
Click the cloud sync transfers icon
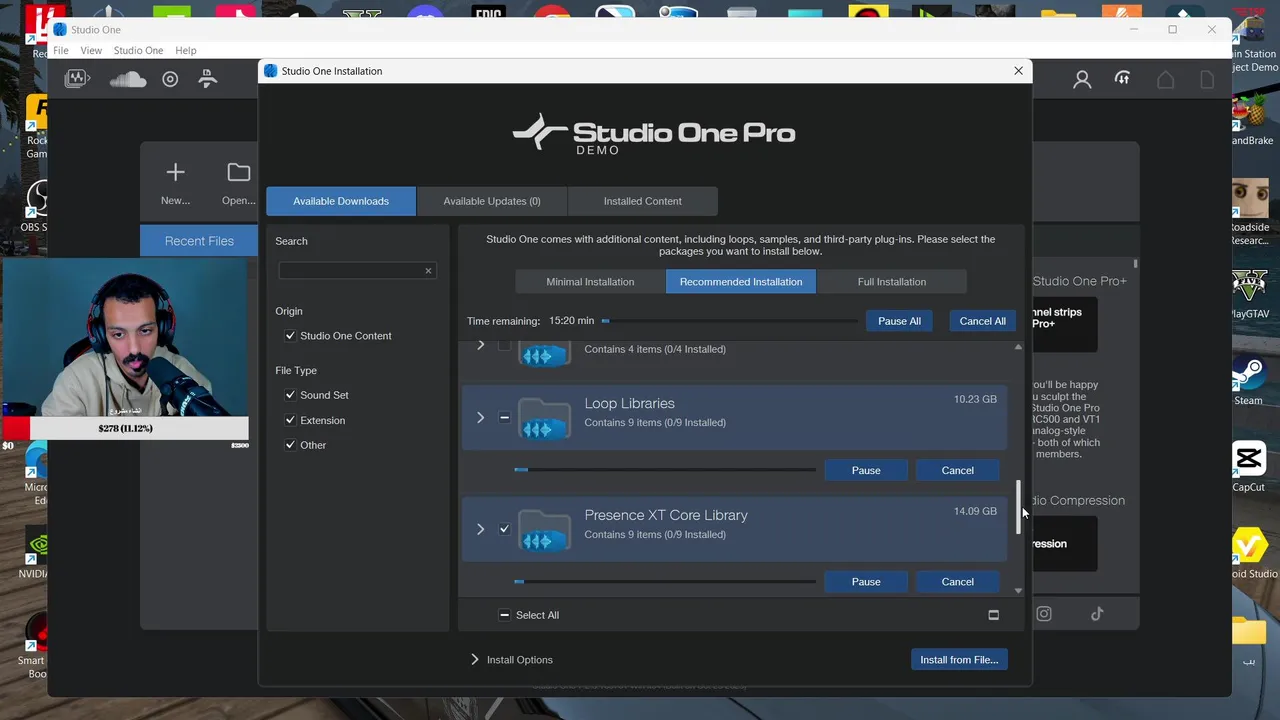pyautogui.click(x=1123, y=79)
